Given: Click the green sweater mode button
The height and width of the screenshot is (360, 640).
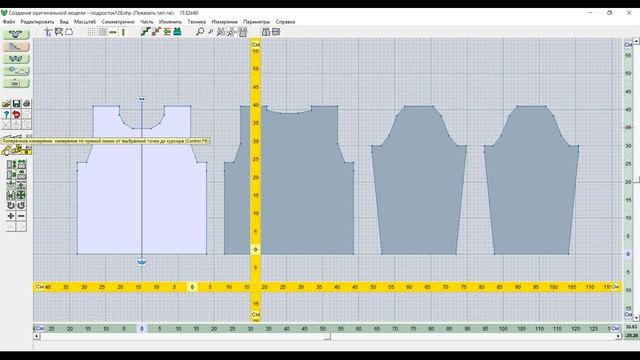Looking at the screenshot, I should click(16, 34).
